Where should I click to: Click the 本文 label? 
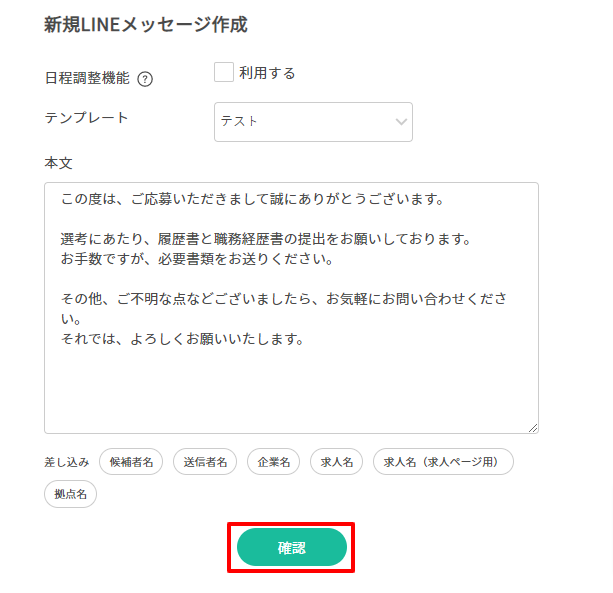pos(59,162)
